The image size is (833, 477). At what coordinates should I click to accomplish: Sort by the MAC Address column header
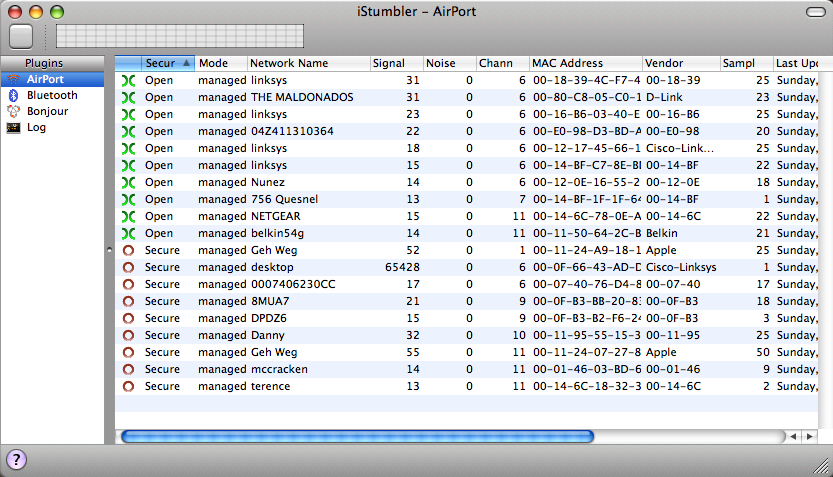pyautogui.click(x=585, y=63)
